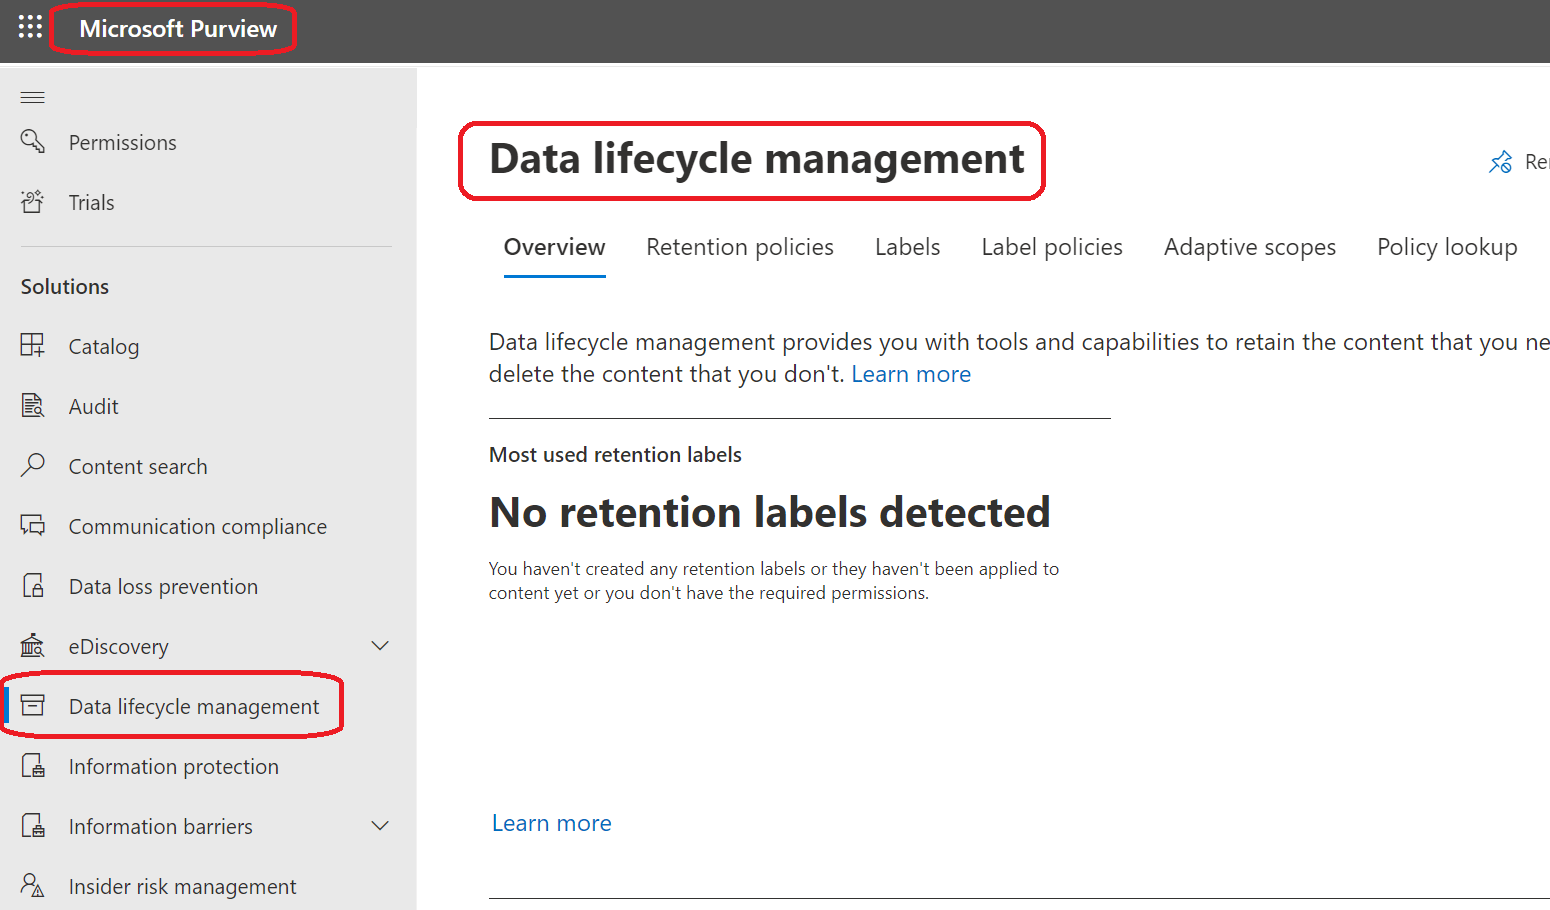The width and height of the screenshot is (1550, 910).
Task: Go to the Policy lookup tab
Action: tap(1446, 247)
